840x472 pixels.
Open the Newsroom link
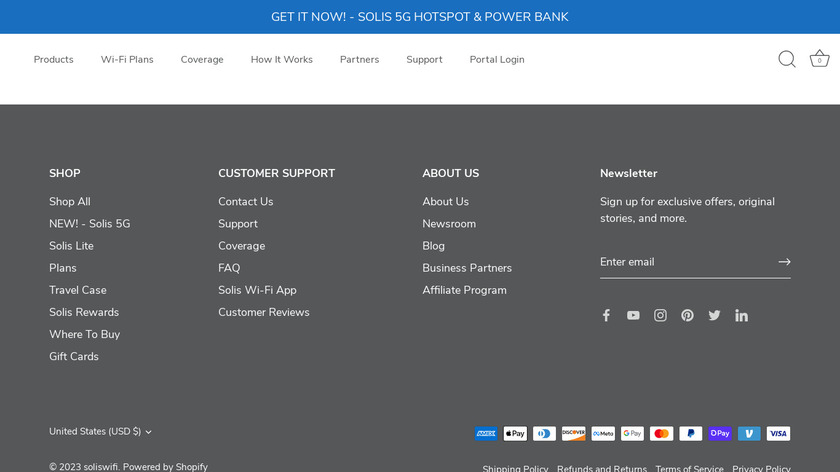pyautogui.click(x=449, y=223)
